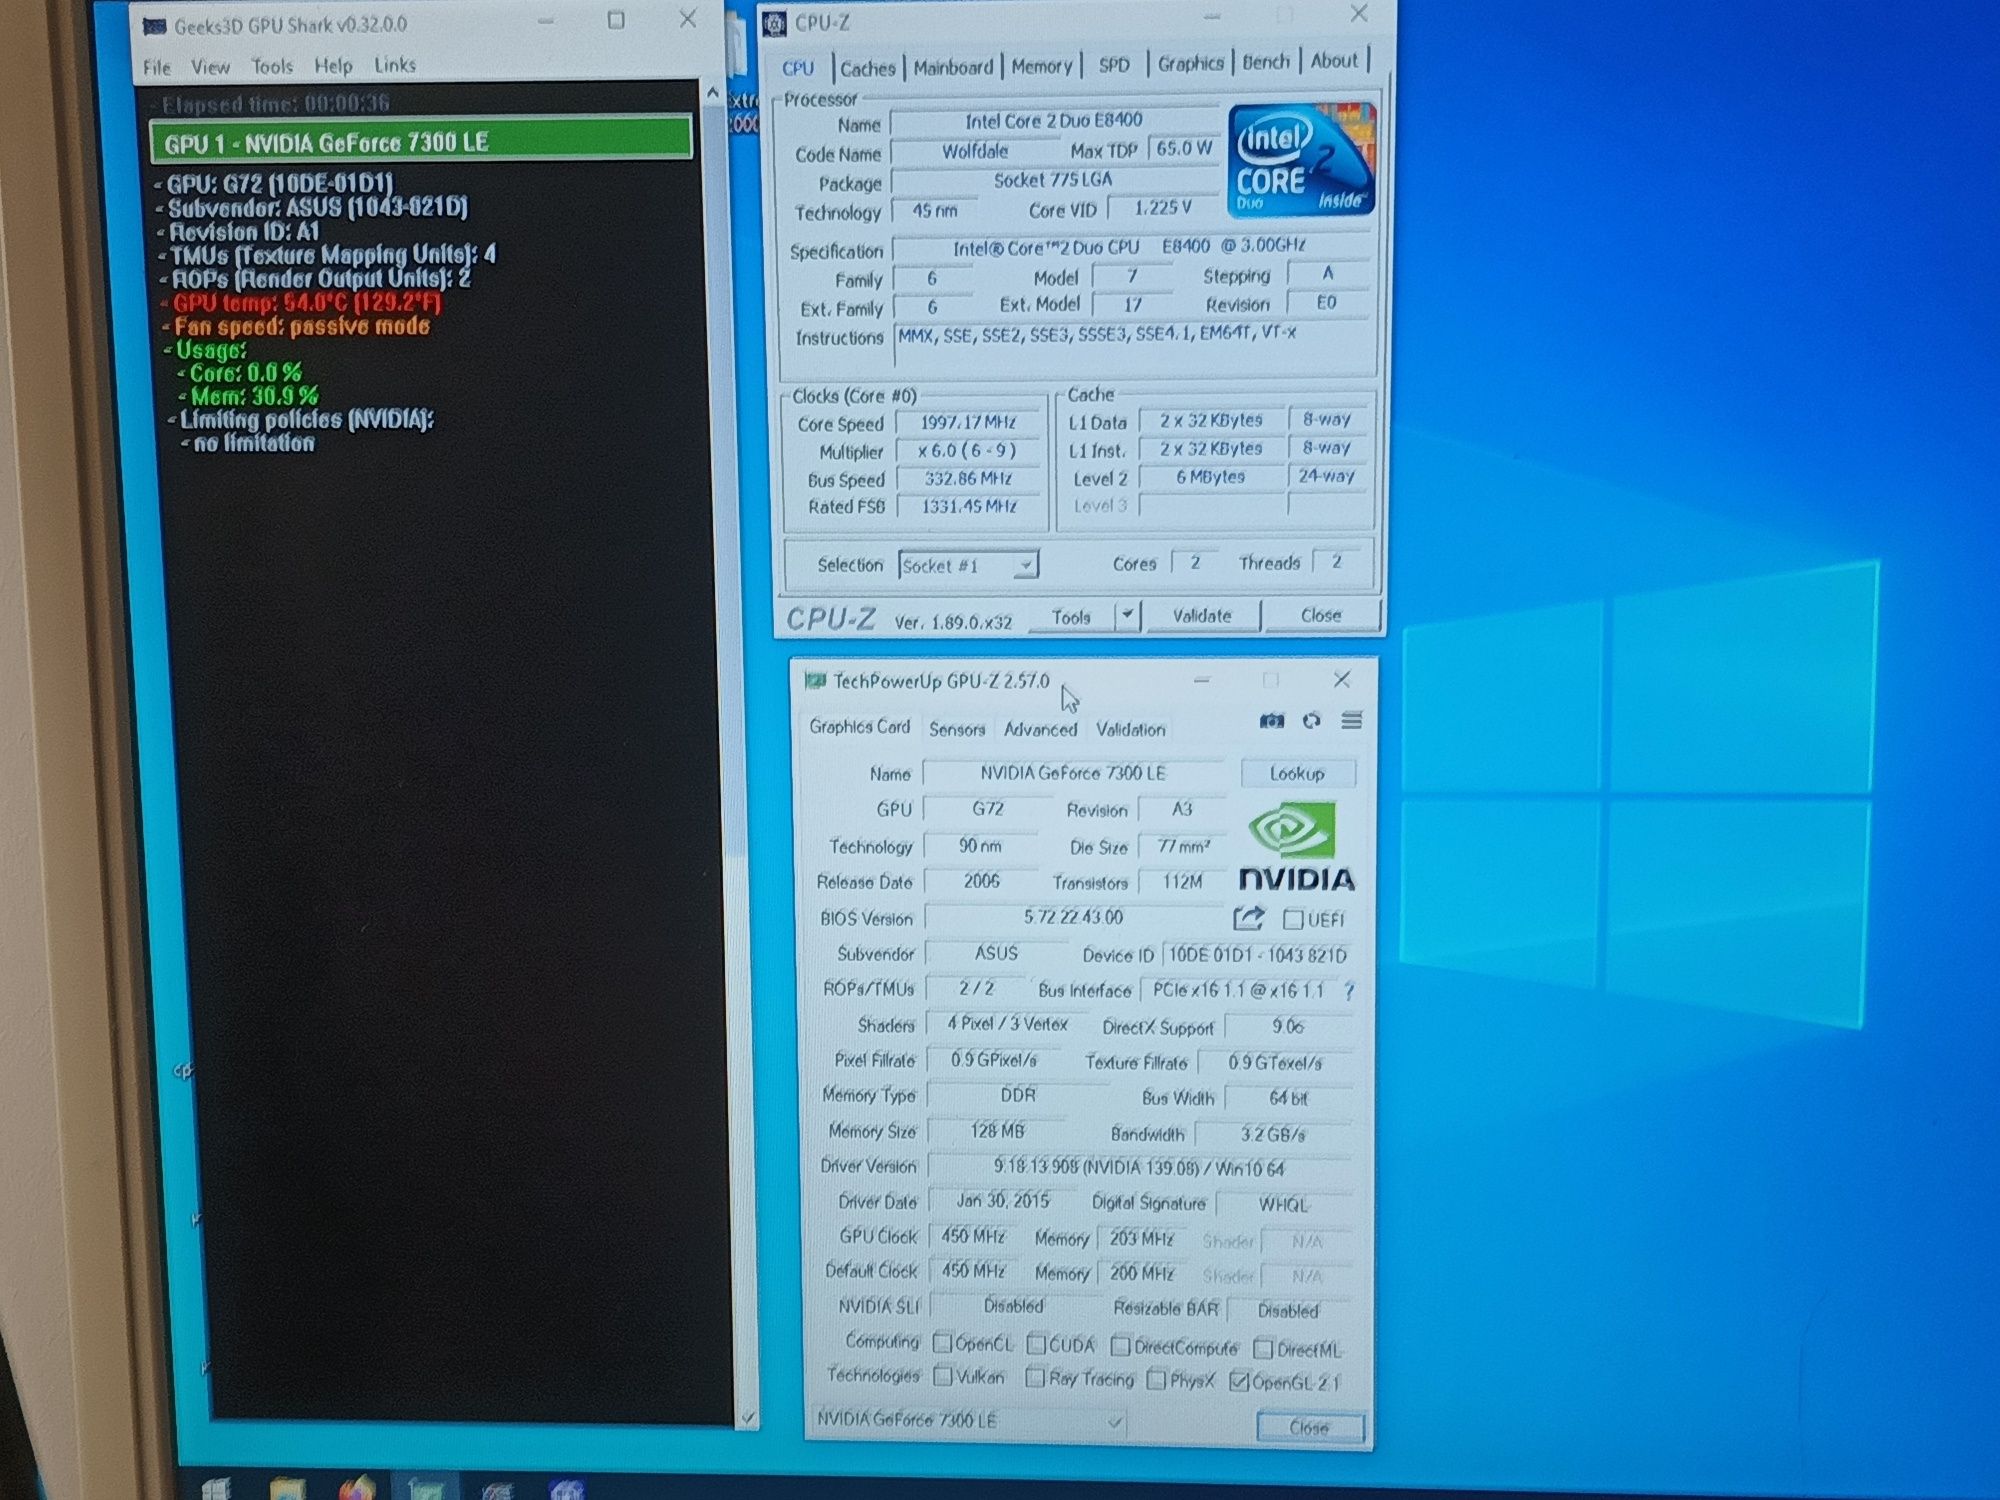Image resolution: width=2000 pixels, height=1500 pixels.
Task: Switch to the Sensors tab in GPU-Z
Action: click(957, 729)
